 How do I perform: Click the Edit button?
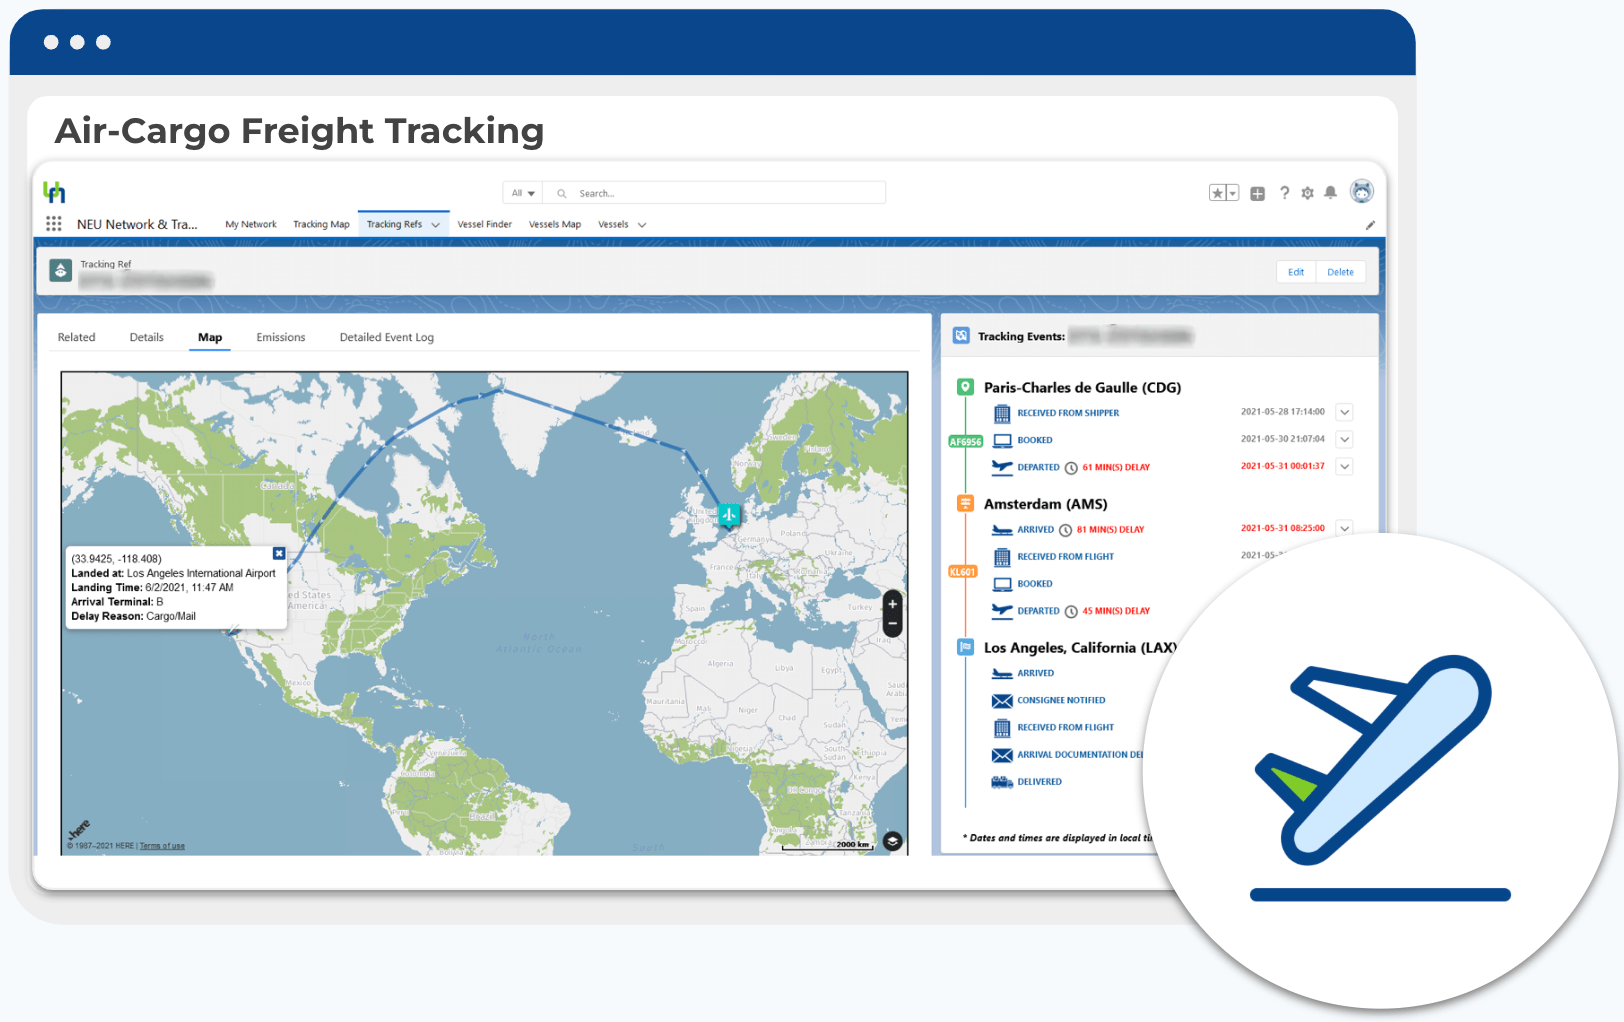pyautogui.click(x=1296, y=272)
